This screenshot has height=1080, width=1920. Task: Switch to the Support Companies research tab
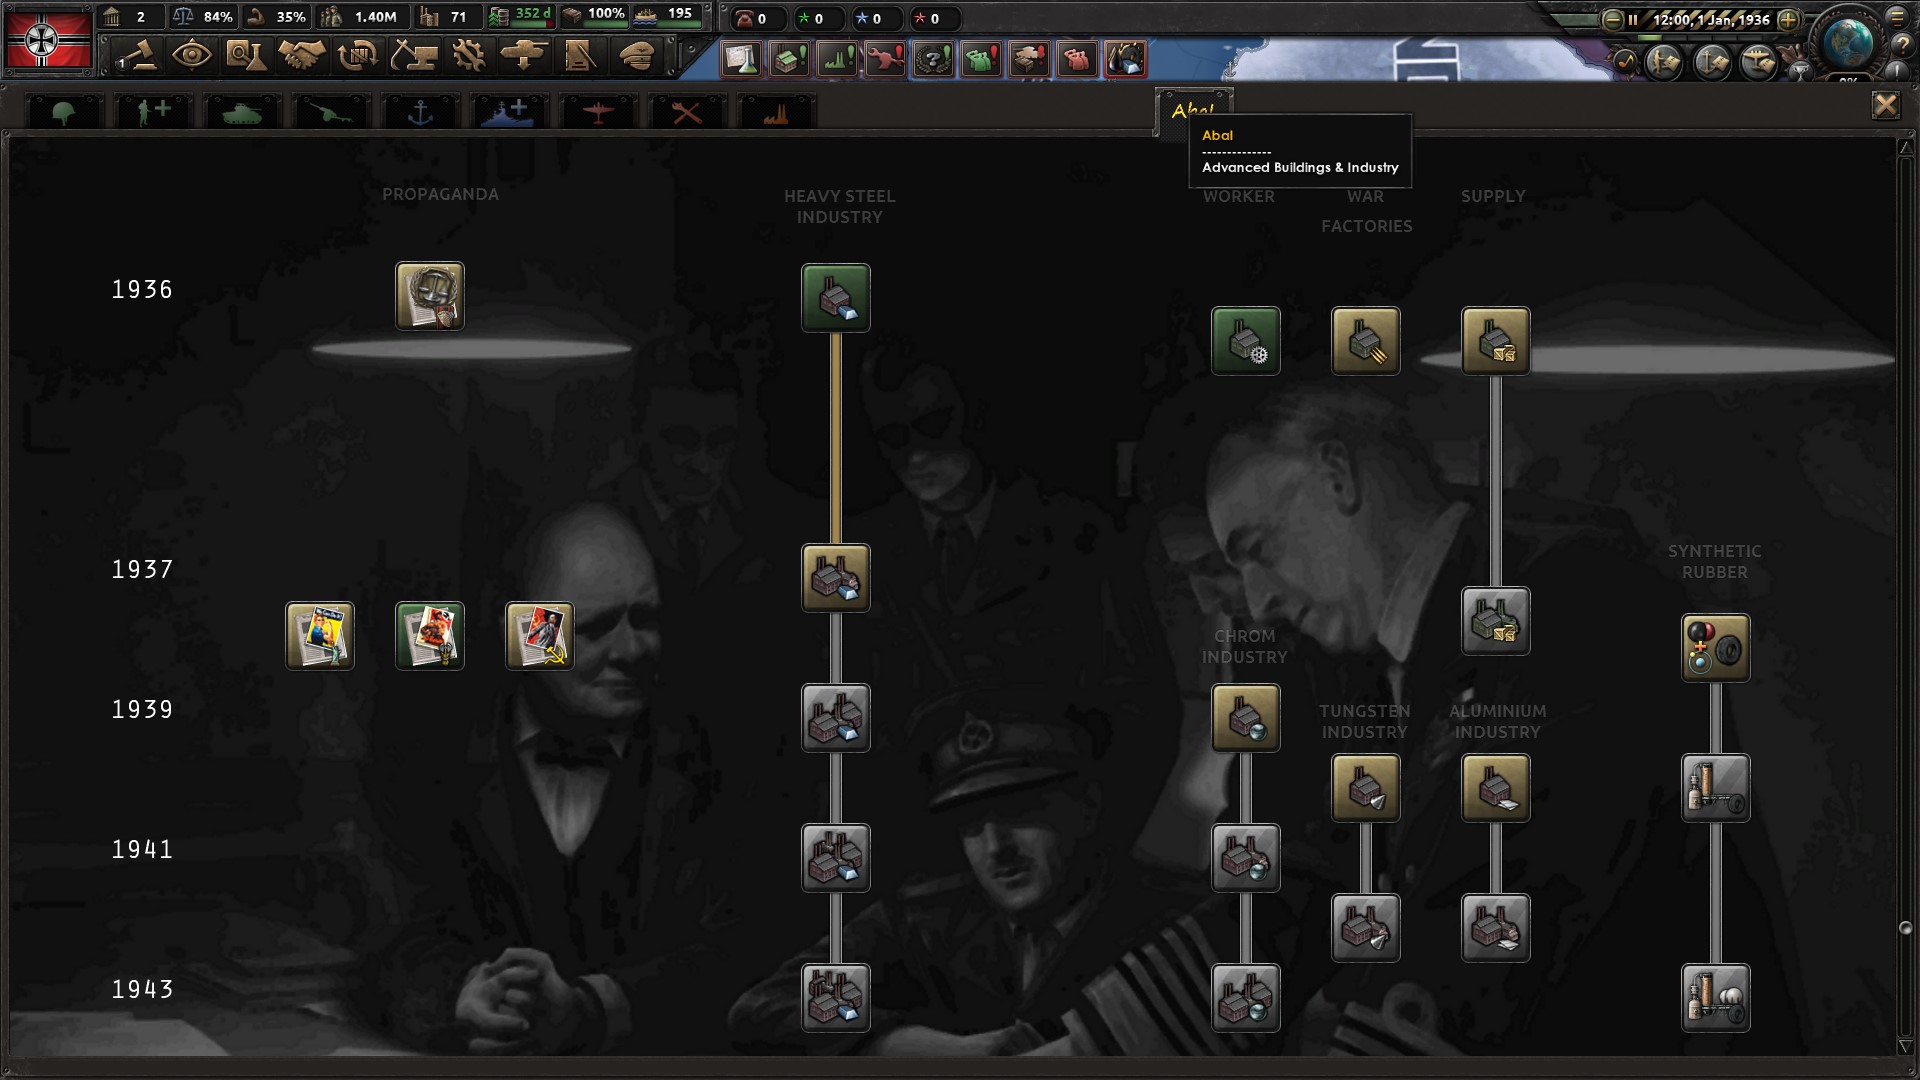pyautogui.click(x=152, y=112)
